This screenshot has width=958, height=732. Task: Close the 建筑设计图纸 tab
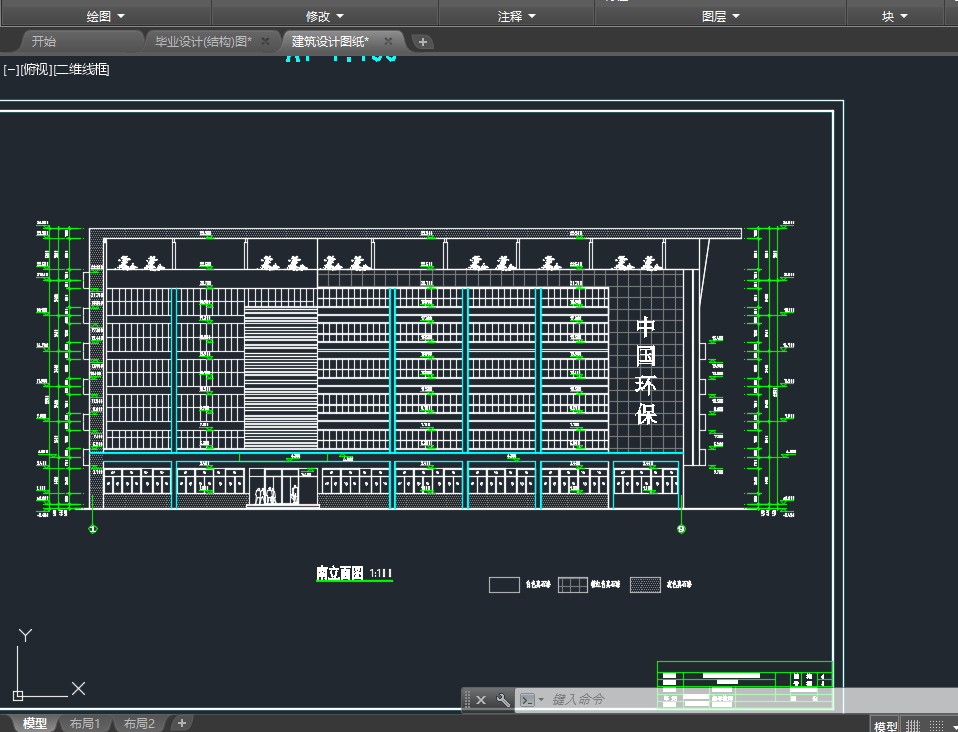pyautogui.click(x=388, y=42)
